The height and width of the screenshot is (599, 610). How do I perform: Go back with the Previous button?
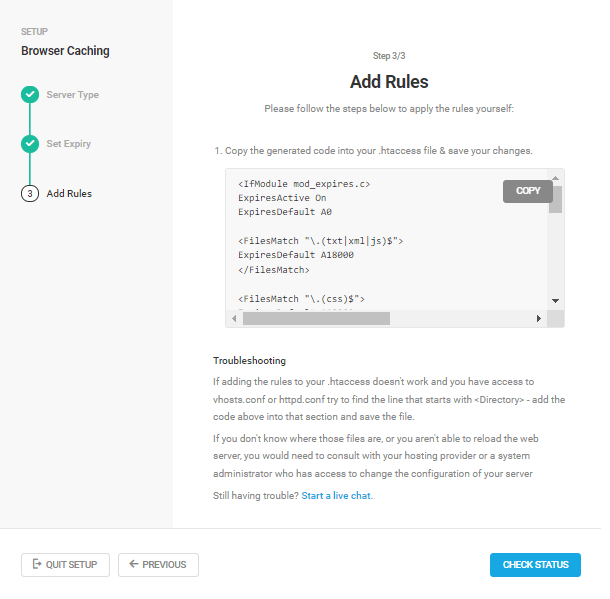[x=158, y=564]
